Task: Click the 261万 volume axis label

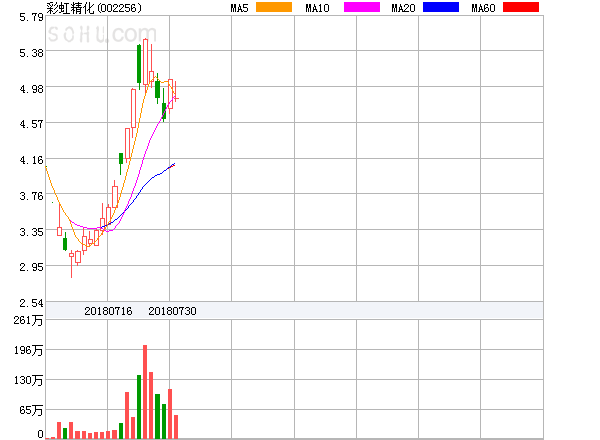Action: [28, 320]
